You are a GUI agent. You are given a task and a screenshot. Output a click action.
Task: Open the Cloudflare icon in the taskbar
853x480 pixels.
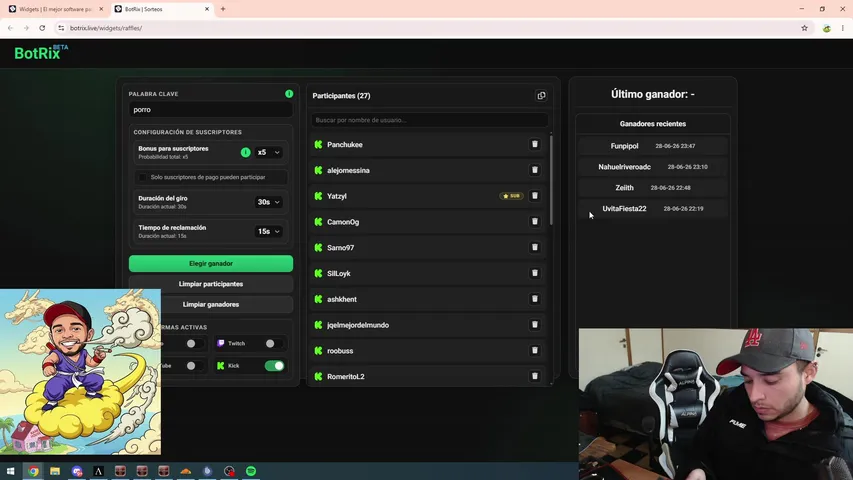point(186,471)
